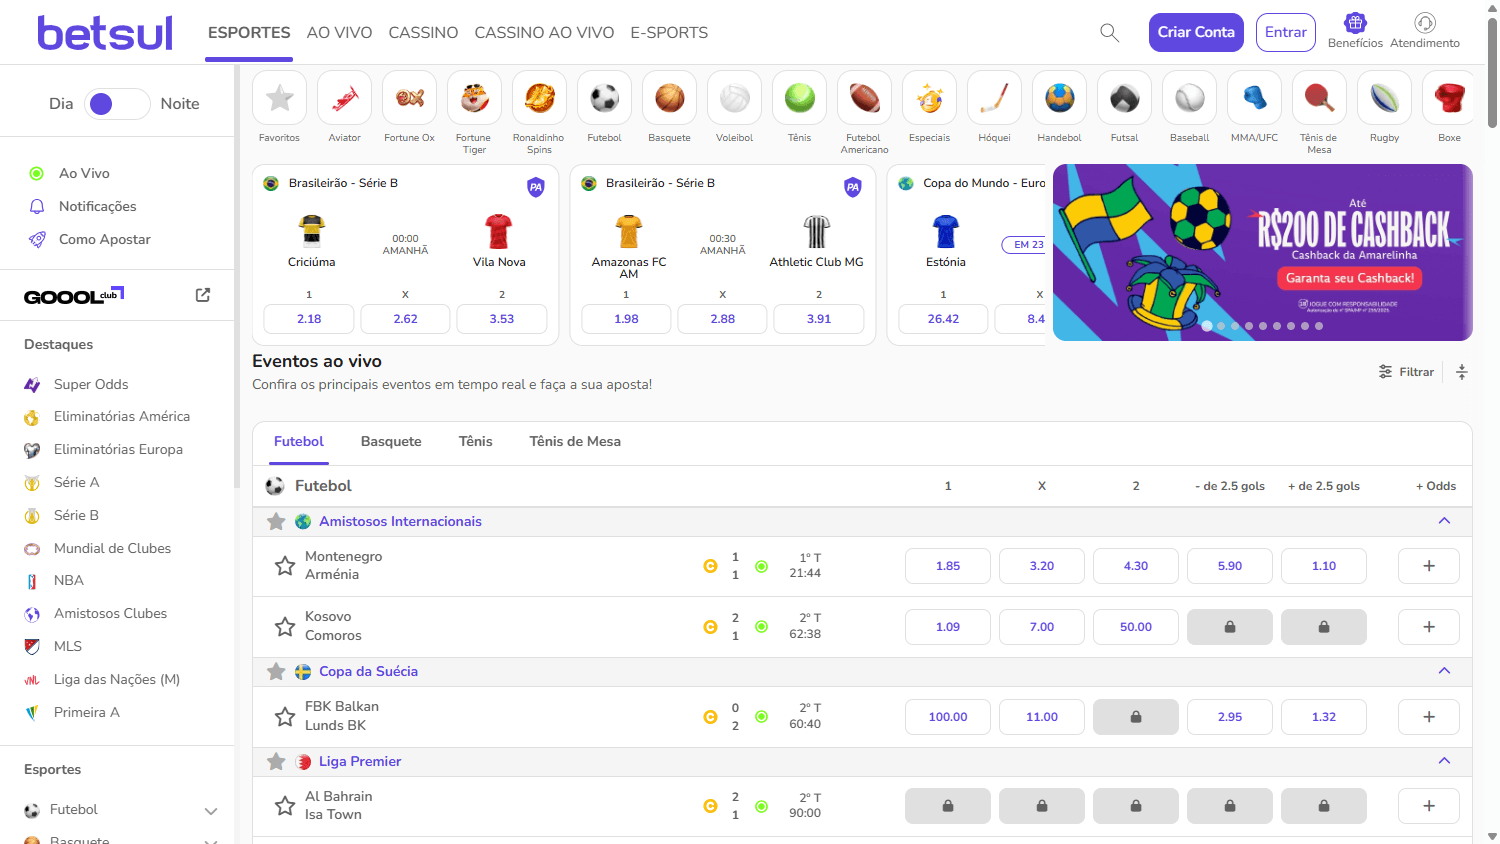Open the Basquete live events tab
This screenshot has width=1500, height=844.
coord(391,441)
